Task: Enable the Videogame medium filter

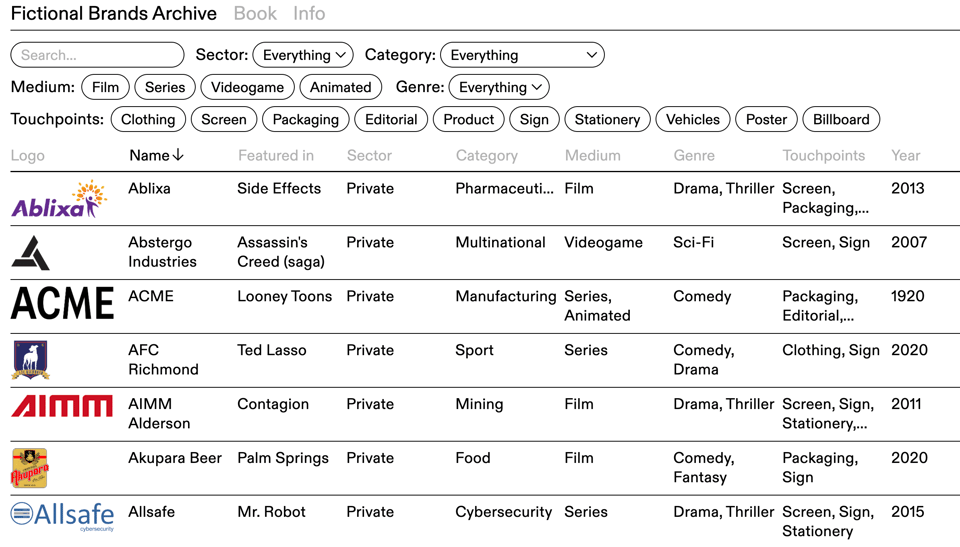Action: (x=247, y=87)
